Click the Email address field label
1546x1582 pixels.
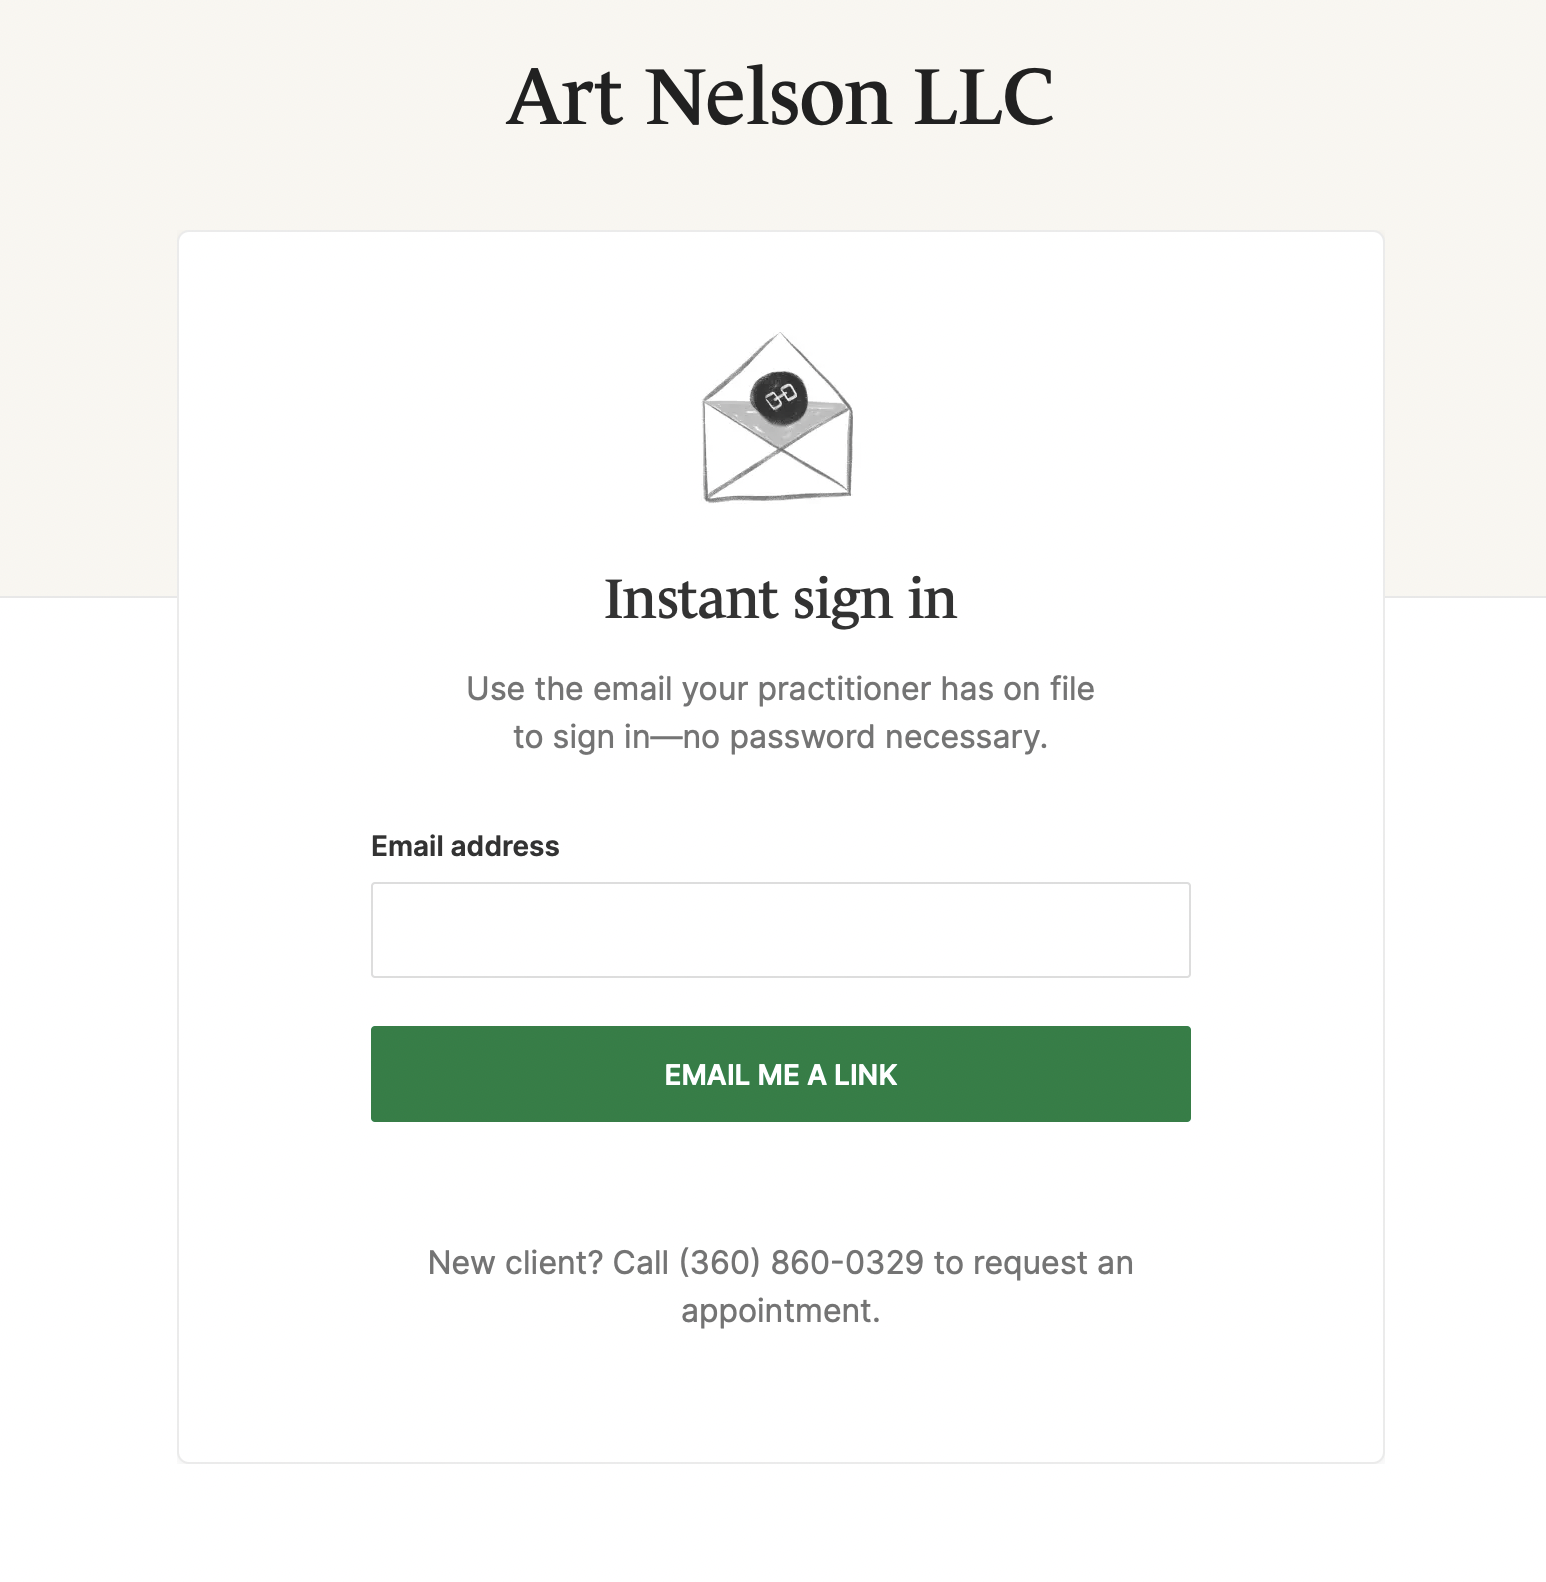[465, 846]
